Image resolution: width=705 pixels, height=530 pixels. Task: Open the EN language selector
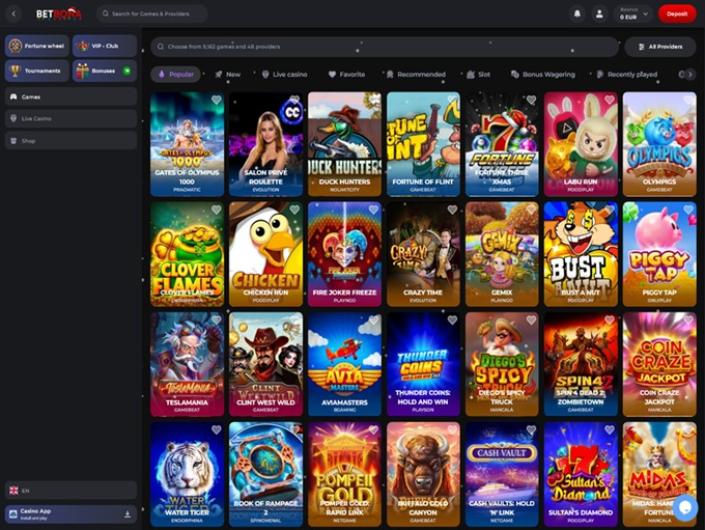coord(70,490)
